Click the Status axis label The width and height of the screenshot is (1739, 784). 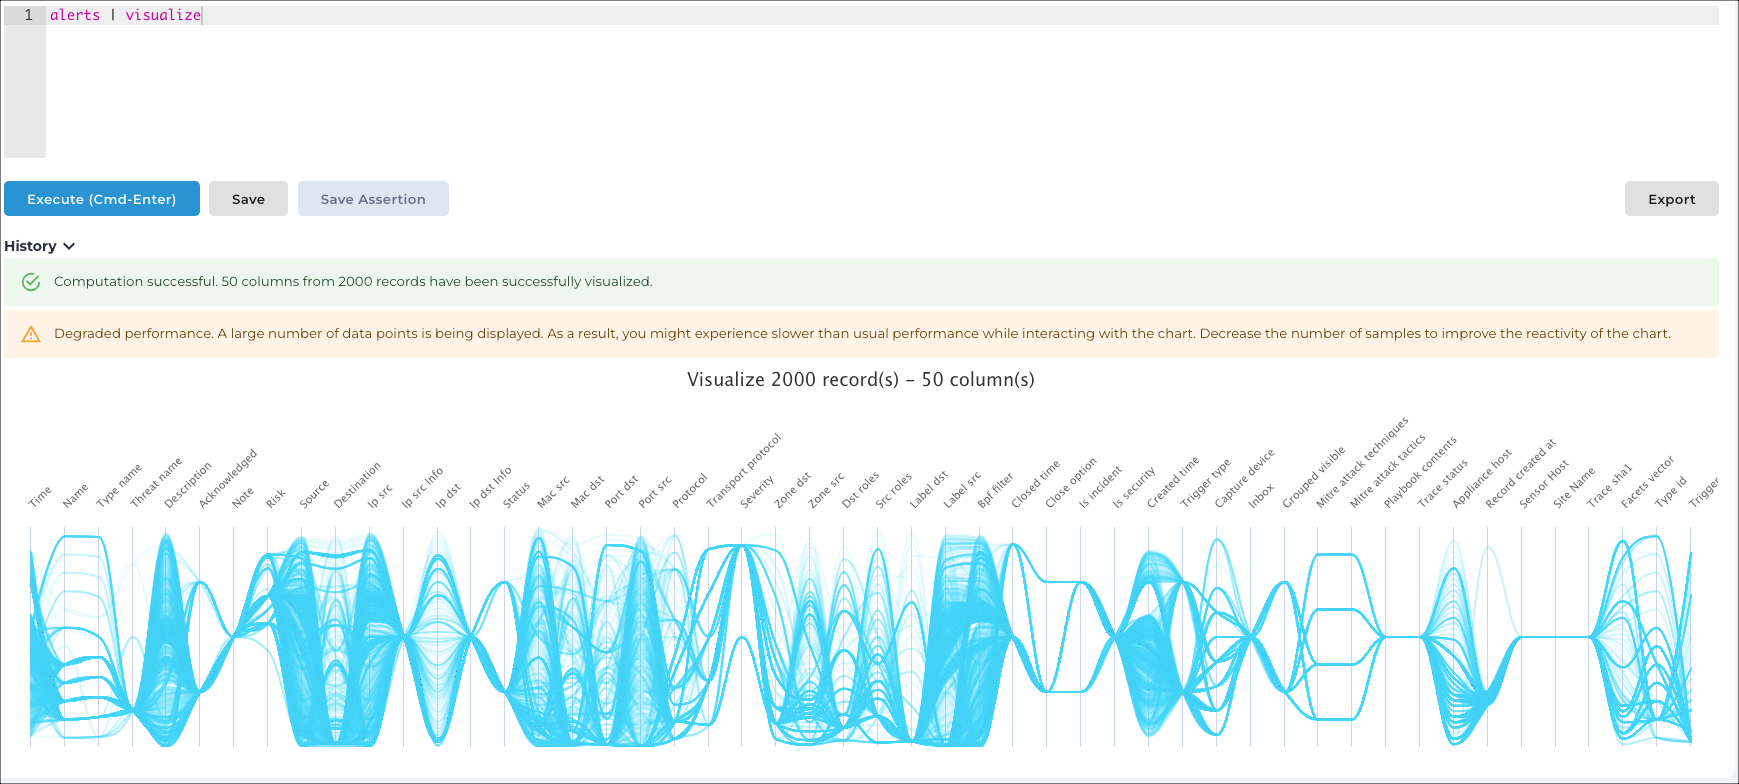[x=516, y=495]
